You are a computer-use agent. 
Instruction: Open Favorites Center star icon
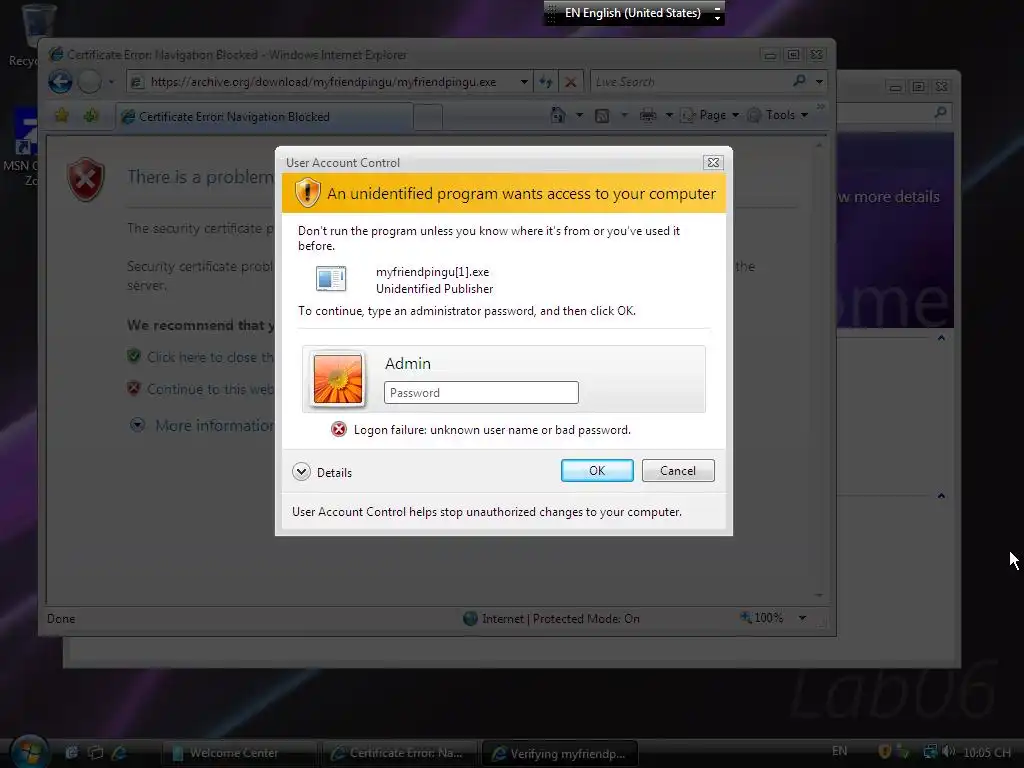[61, 116]
